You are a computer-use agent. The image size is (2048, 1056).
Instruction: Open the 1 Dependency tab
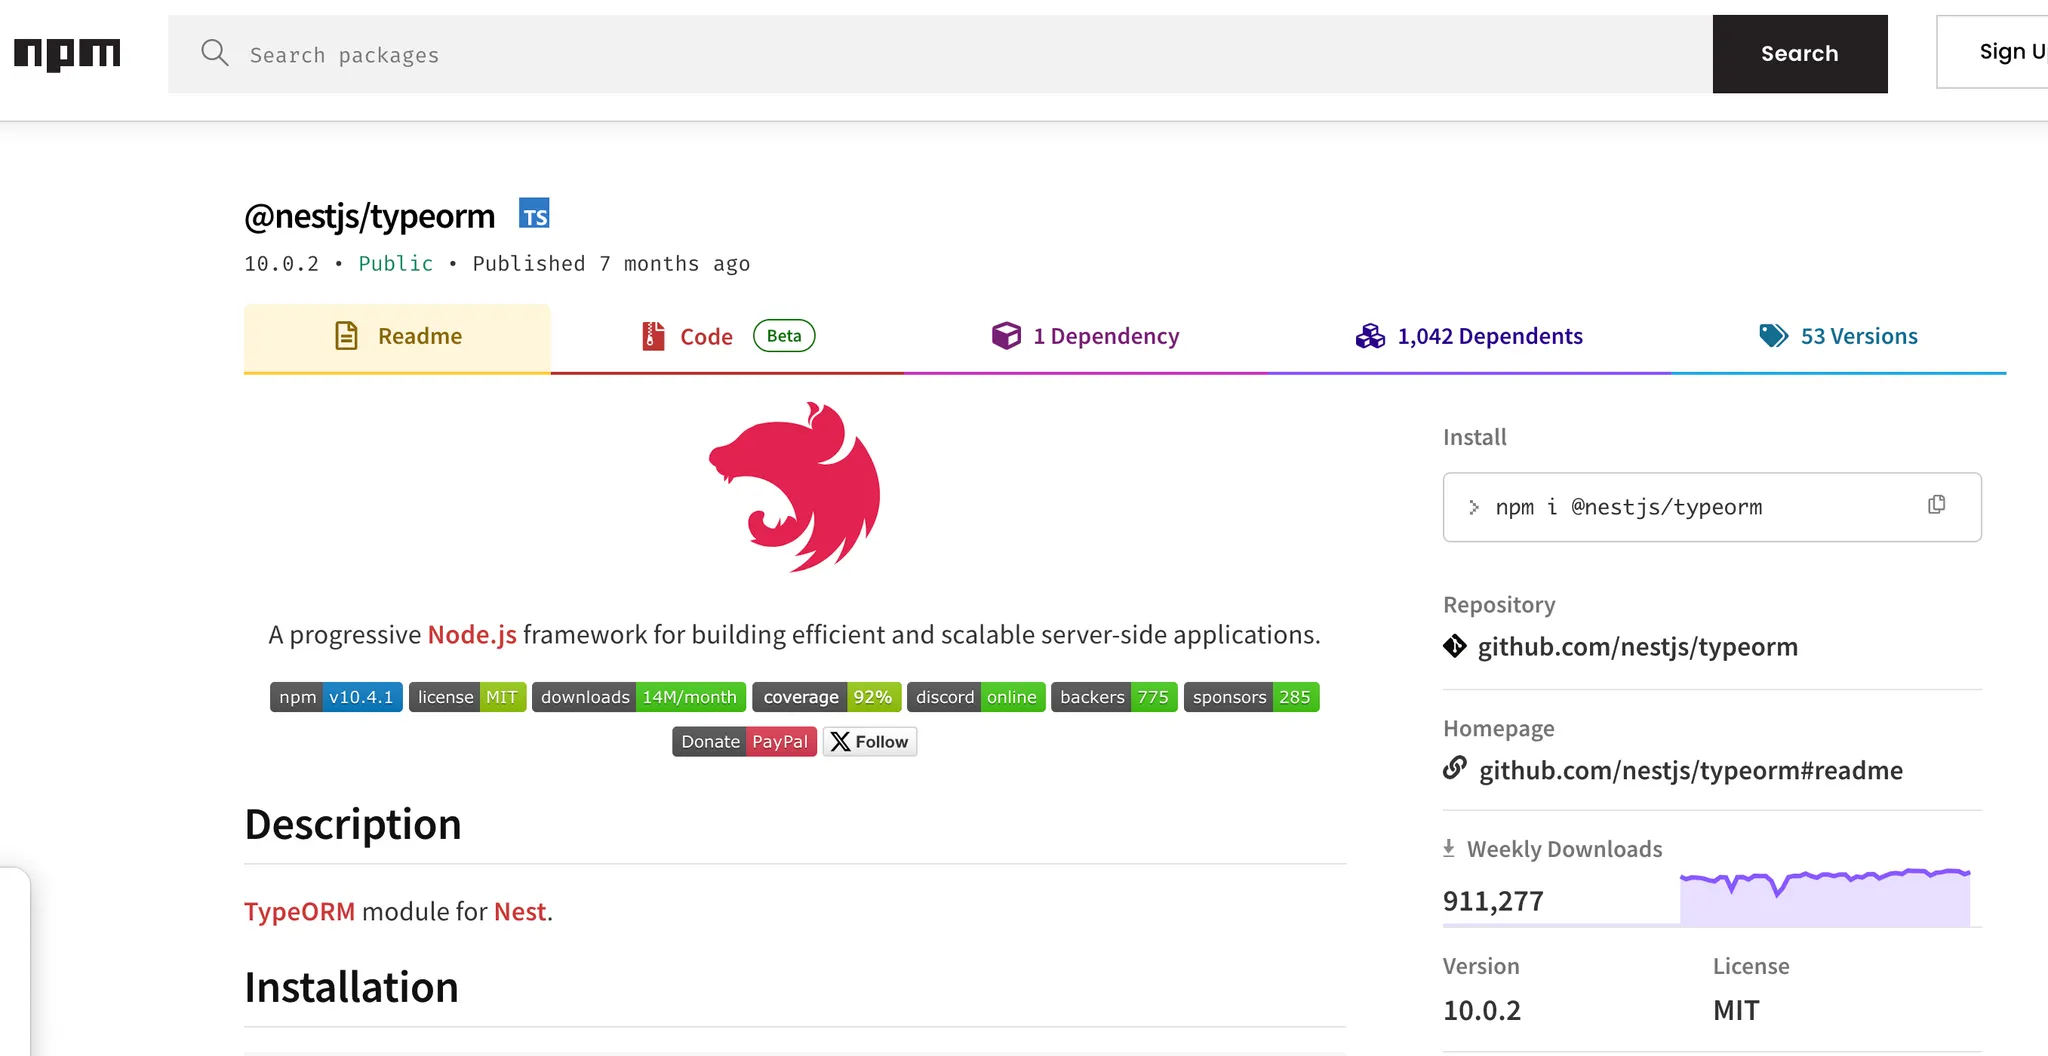pos(1086,337)
